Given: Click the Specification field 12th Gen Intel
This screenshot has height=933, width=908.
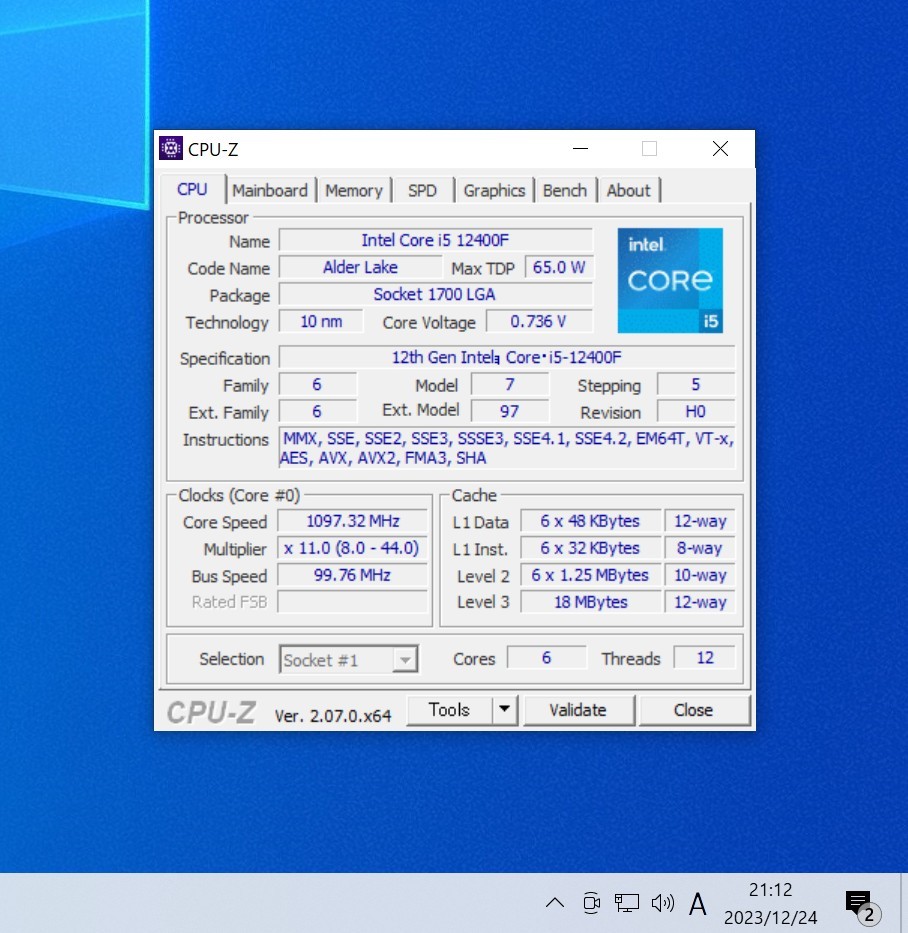Looking at the screenshot, I should coord(507,358).
